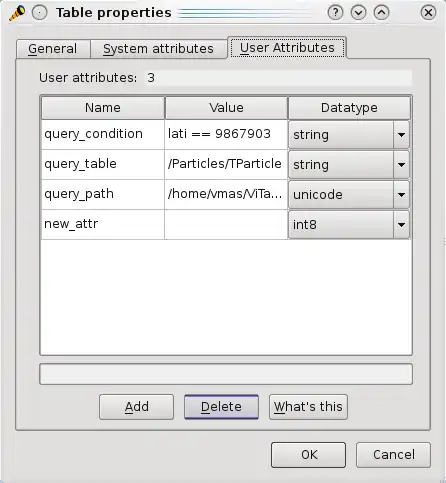Click the maximize up-chevron icon
Screen dimensions: 446x483
tap(382, 13)
